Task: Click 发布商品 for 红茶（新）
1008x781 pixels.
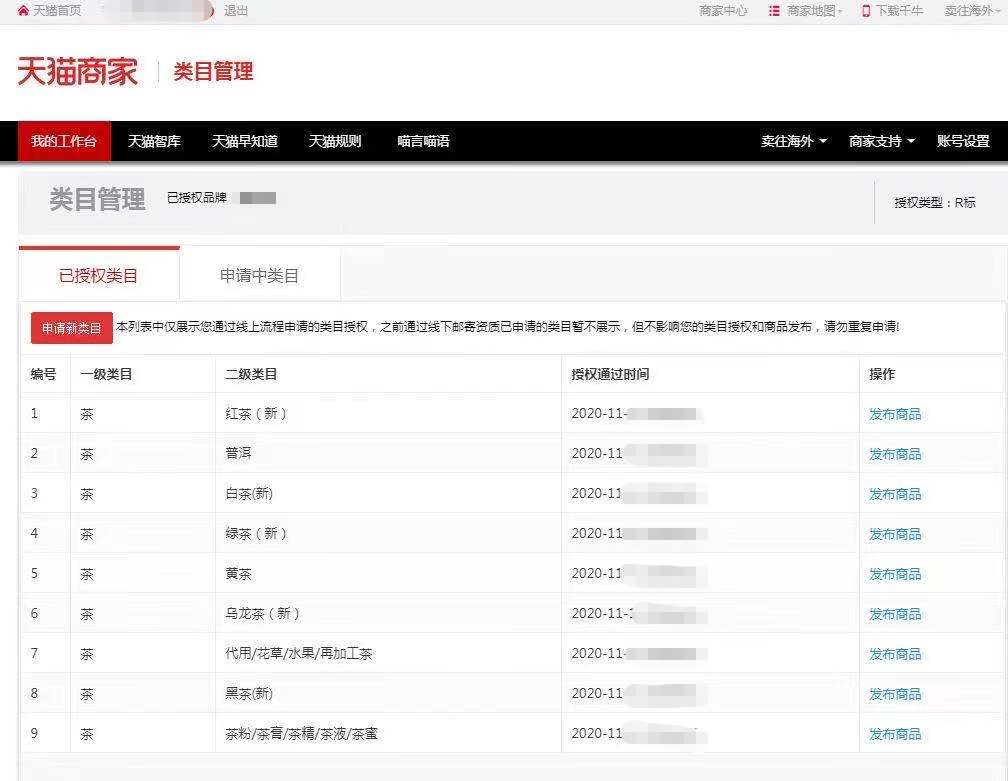Action: [x=895, y=414]
